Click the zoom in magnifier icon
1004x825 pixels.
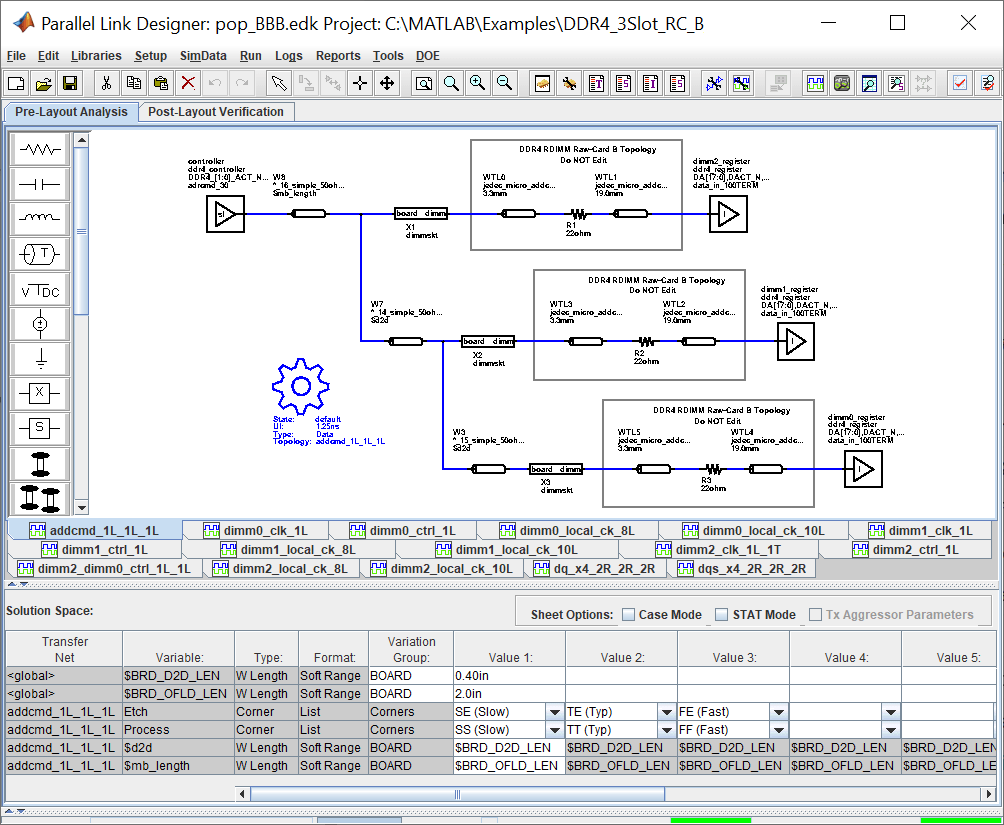(x=478, y=83)
